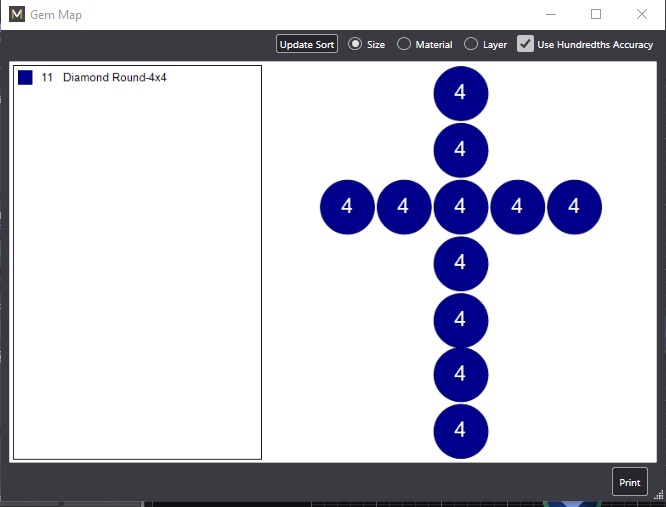Click the bottom gem circle of the cross
666x507 pixels.
point(460,431)
